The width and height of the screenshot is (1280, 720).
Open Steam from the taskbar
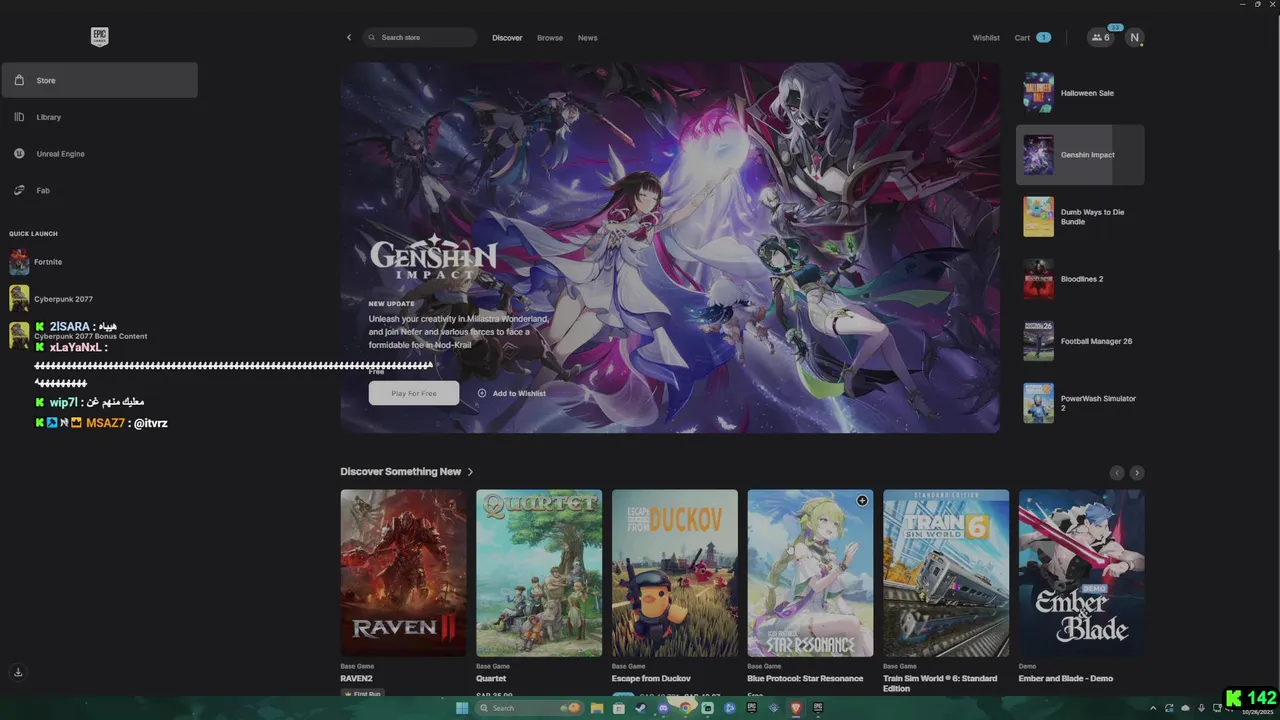click(x=641, y=708)
